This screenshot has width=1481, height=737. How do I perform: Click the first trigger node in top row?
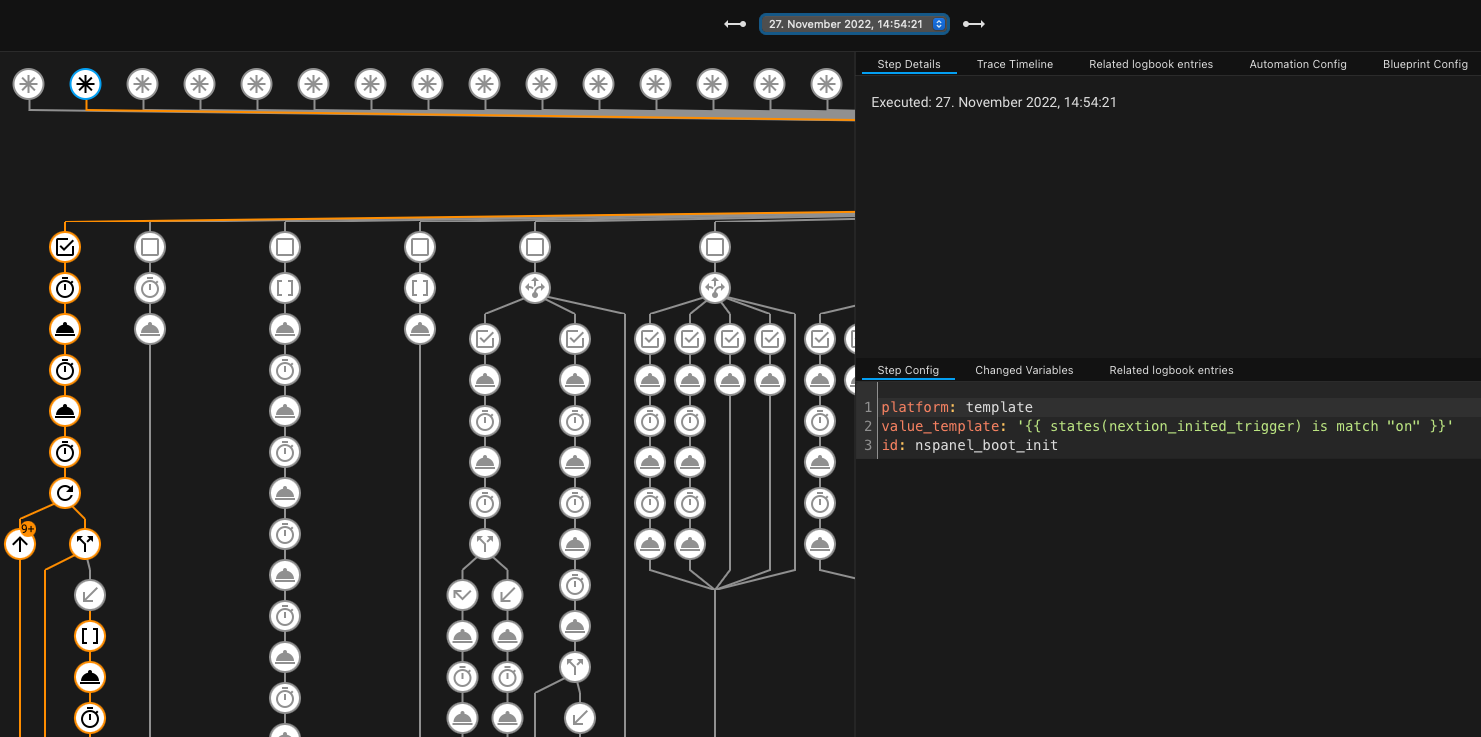(x=29, y=84)
